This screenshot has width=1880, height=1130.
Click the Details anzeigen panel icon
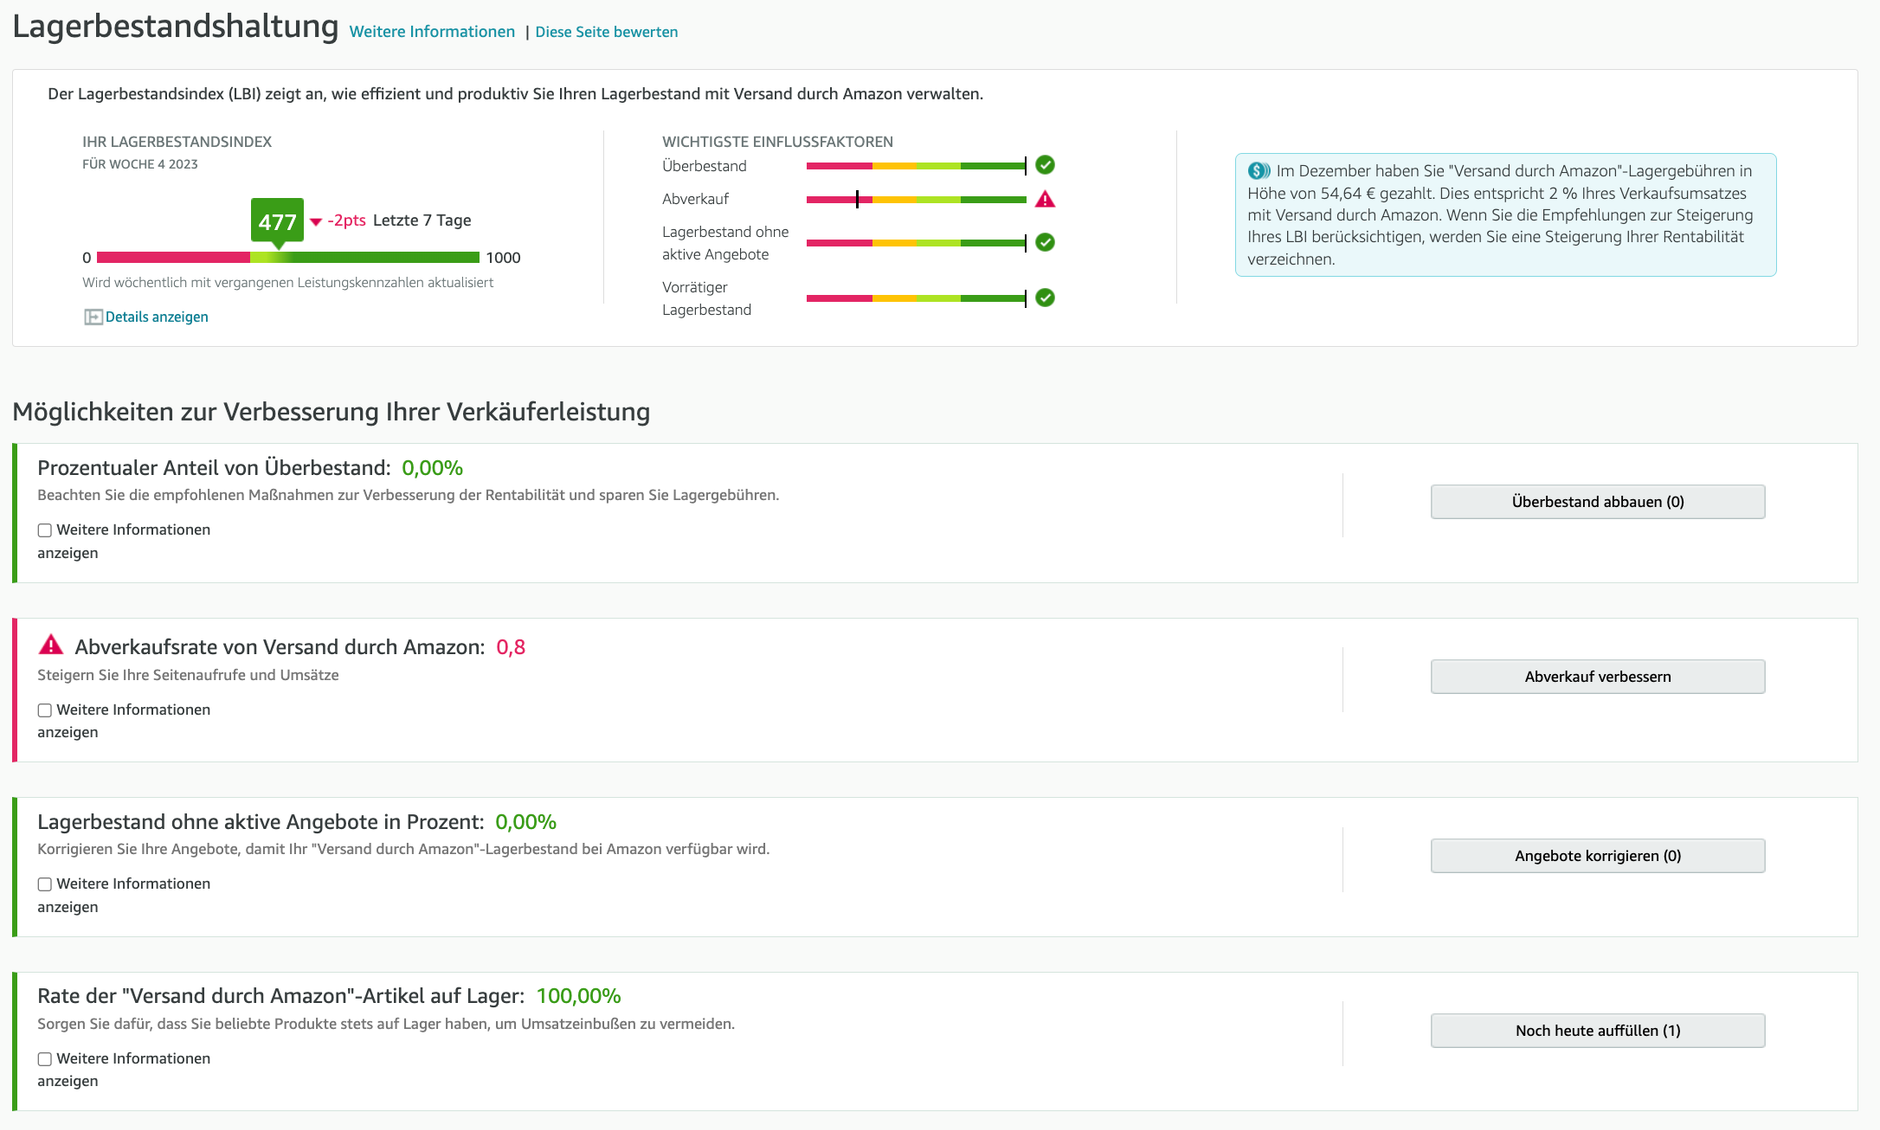[x=93, y=317]
